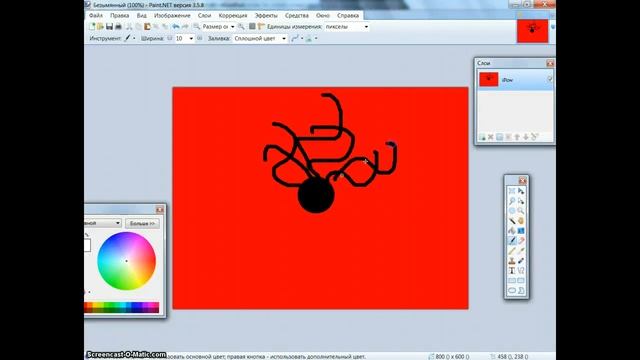The height and width of the screenshot is (360, 640).
Task: Click the Redo arrow icon
Action: point(185,27)
